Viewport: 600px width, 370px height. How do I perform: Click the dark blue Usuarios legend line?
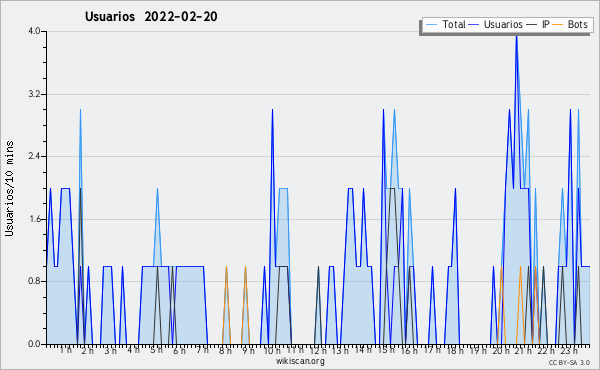474,25
